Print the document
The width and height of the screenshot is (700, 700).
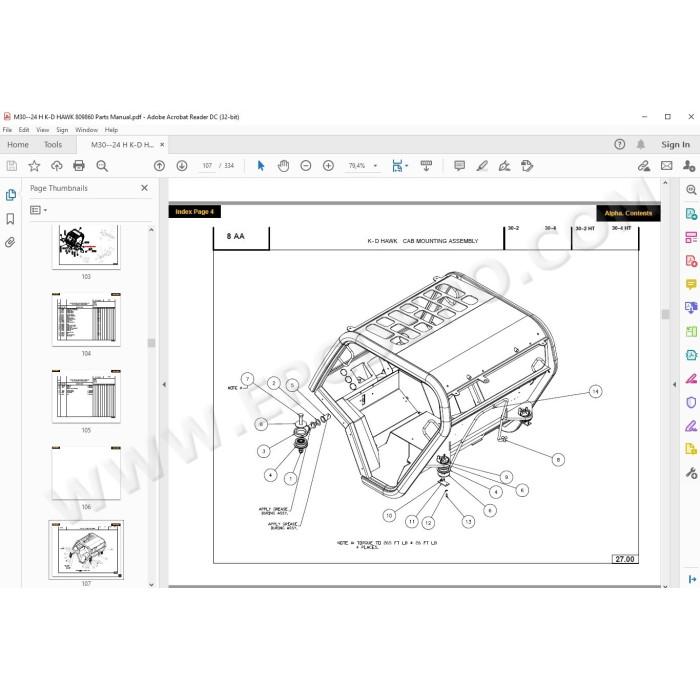tap(79, 166)
